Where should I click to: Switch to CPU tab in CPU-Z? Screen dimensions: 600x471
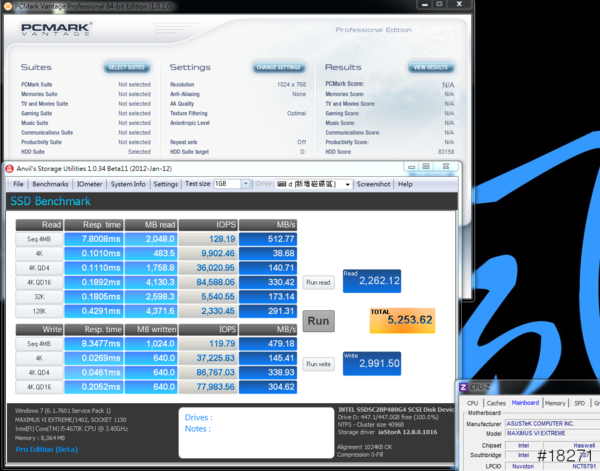coord(473,403)
